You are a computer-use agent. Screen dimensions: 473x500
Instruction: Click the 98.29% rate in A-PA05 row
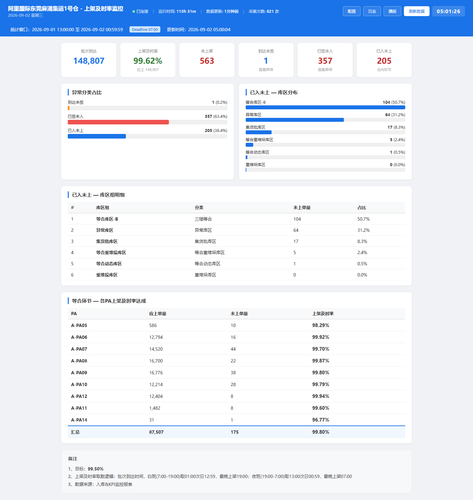tap(321, 325)
